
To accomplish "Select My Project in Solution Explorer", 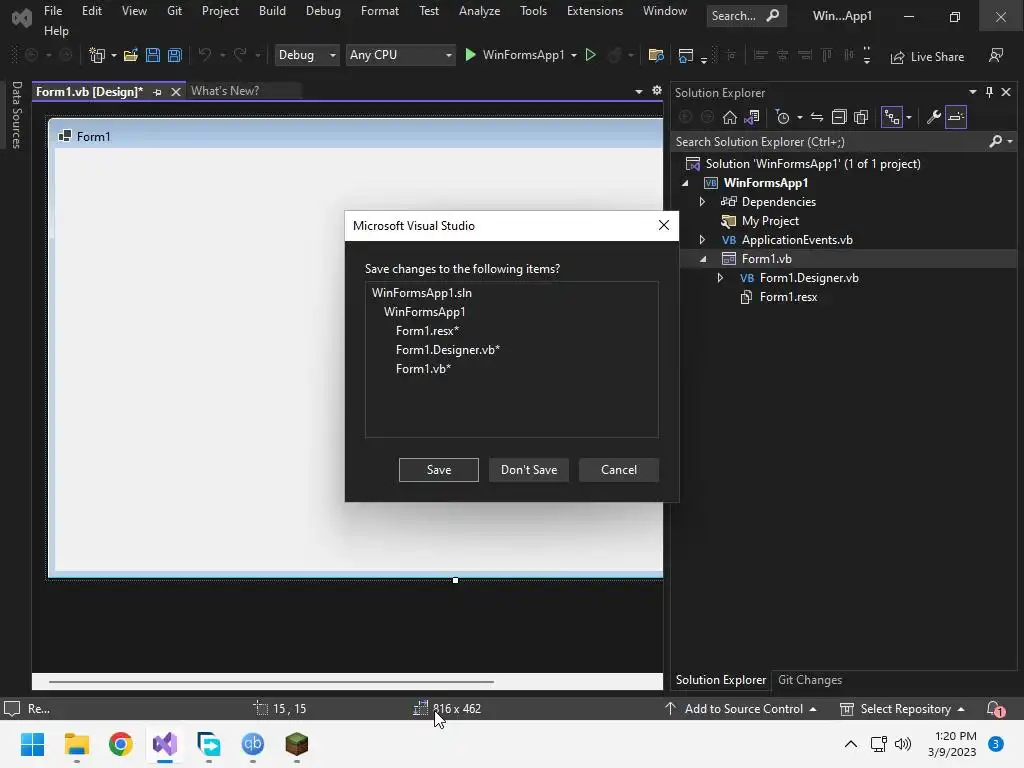I will pyautogui.click(x=770, y=221).
